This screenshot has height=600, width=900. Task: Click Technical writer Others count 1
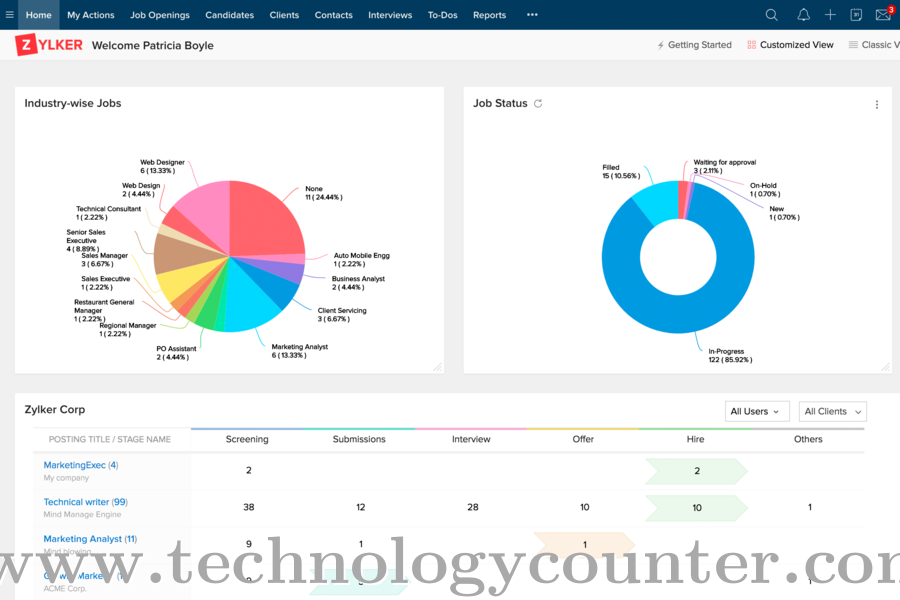coord(810,507)
